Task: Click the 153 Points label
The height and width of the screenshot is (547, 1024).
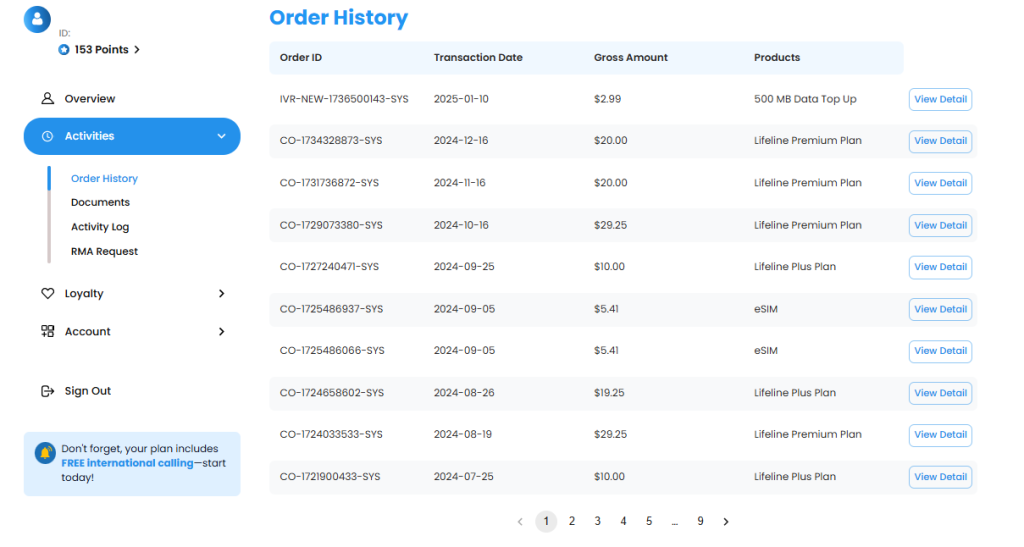Action: 101,50
